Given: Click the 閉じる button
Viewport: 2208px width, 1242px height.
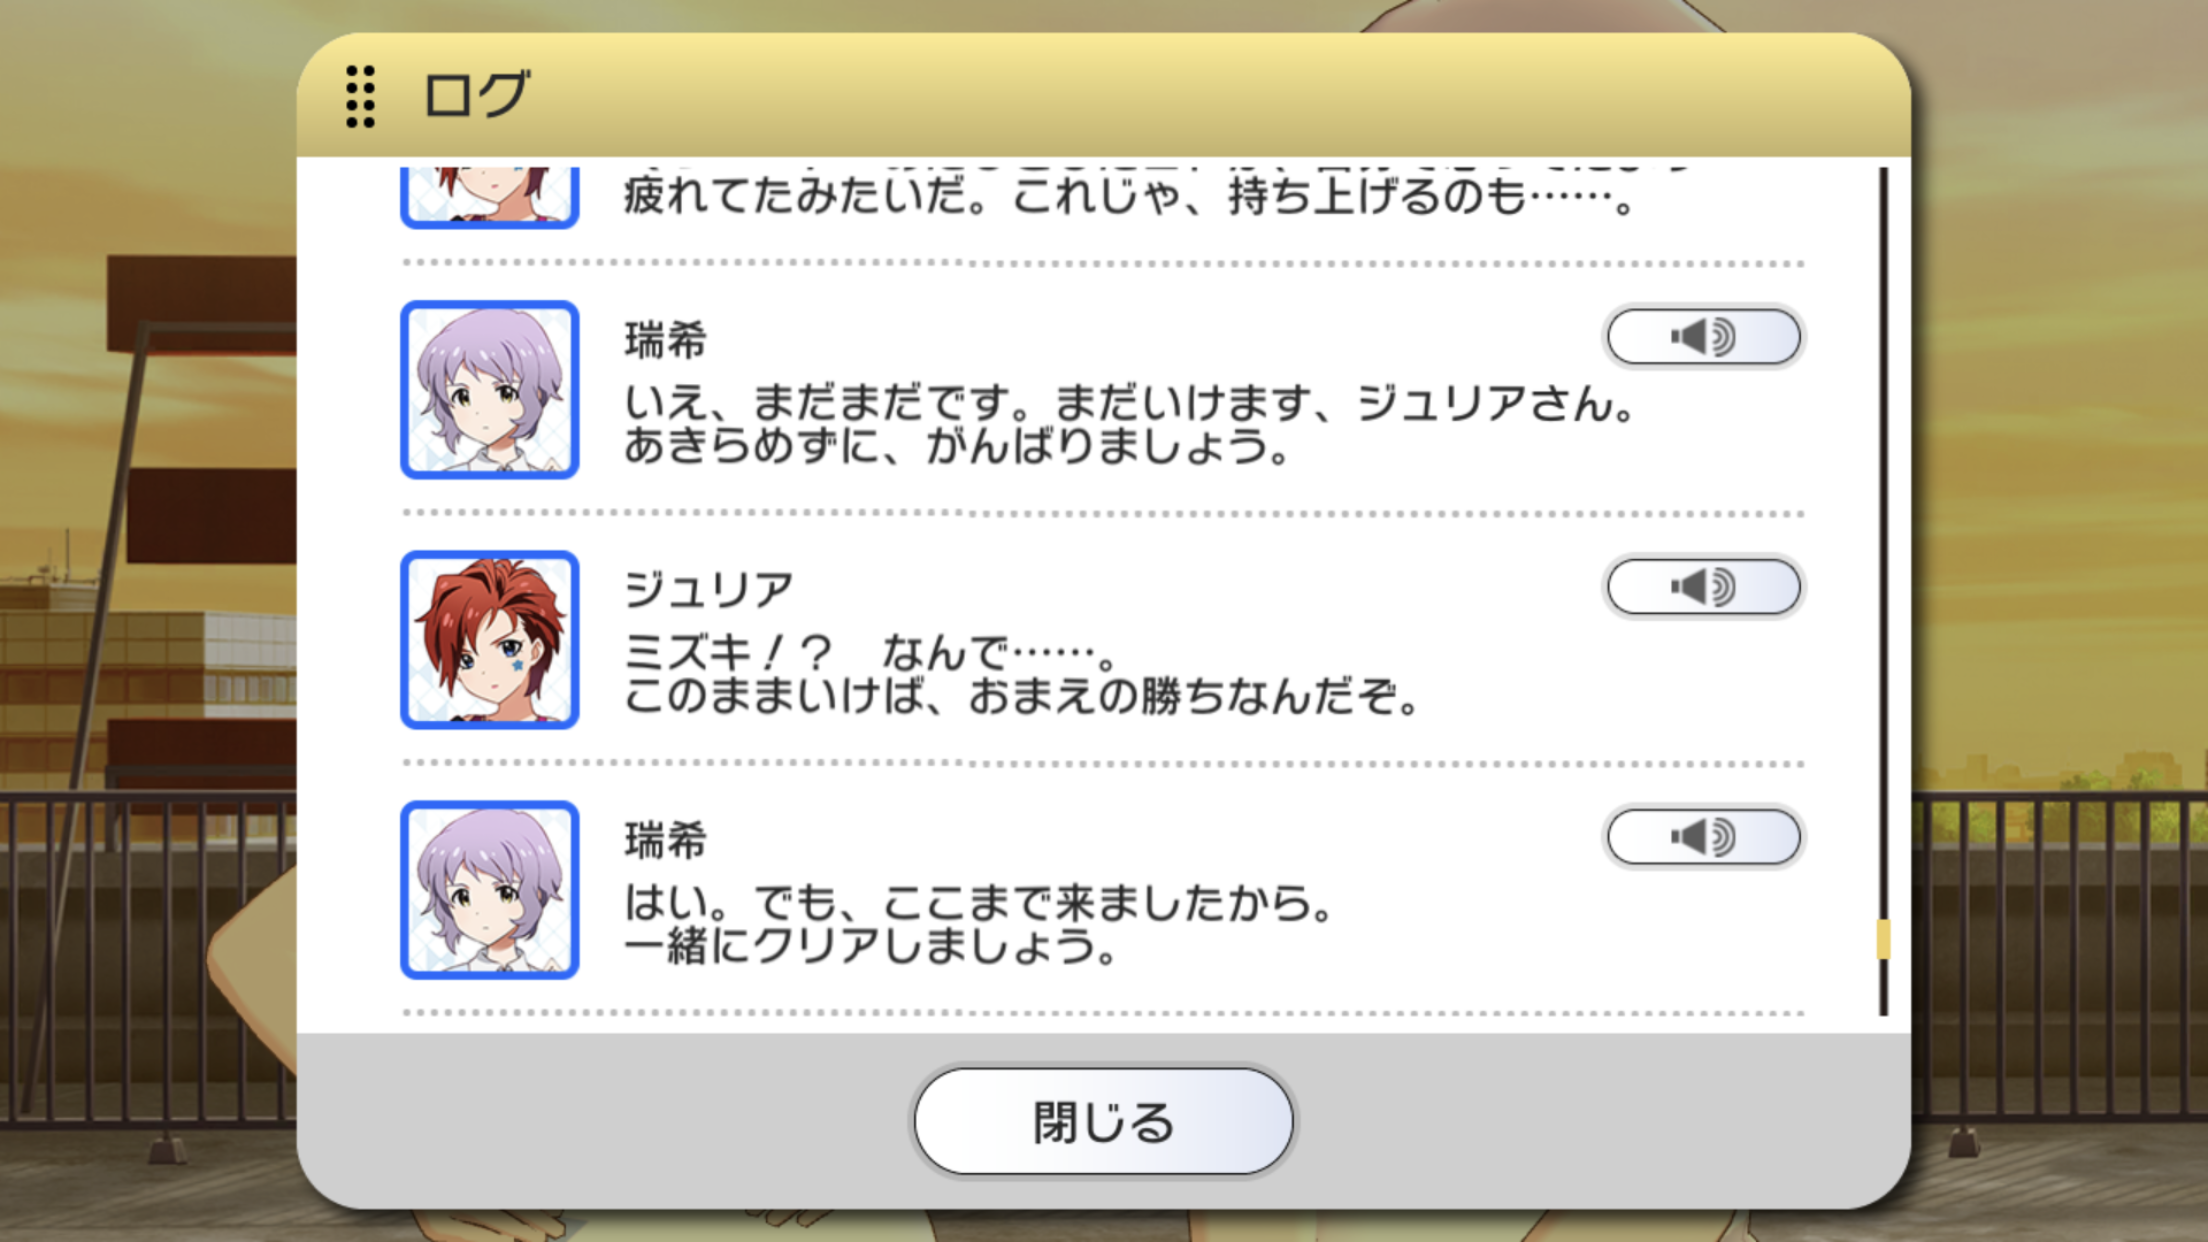Looking at the screenshot, I should pos(1103,1121).
